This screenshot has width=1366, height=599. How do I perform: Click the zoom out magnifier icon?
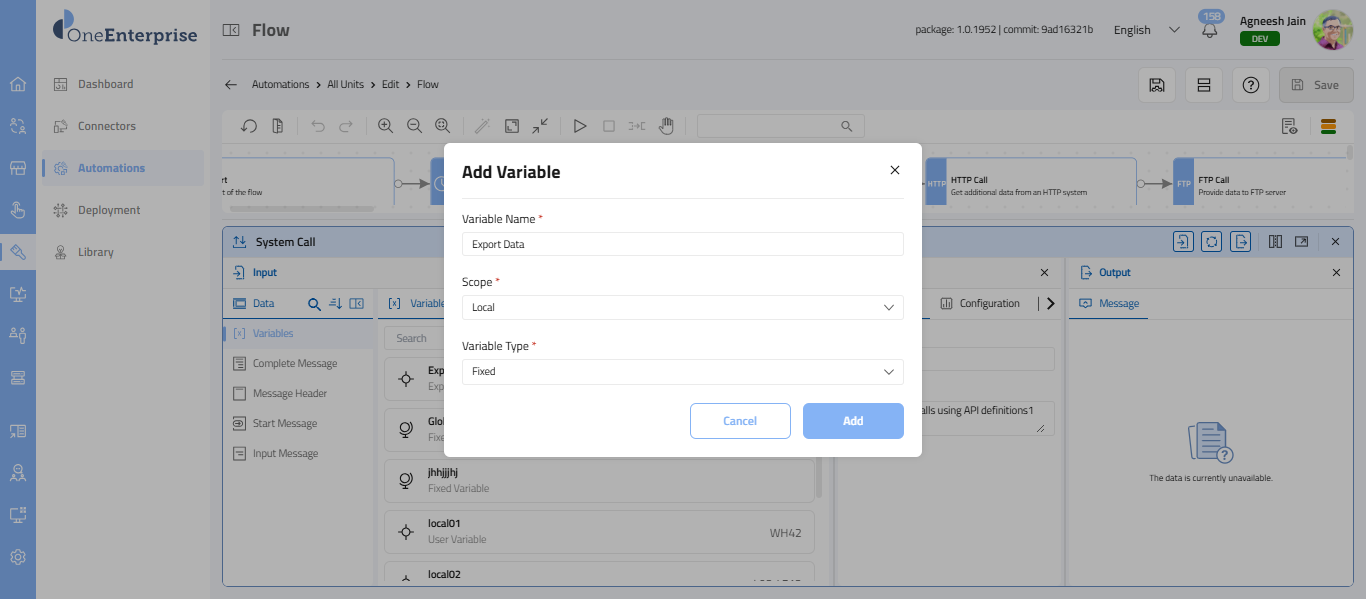click(x=414, y=126)
